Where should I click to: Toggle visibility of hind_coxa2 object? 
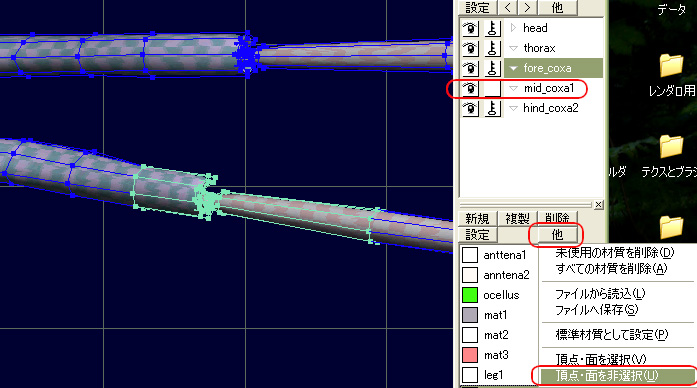(x=470, y=108)
